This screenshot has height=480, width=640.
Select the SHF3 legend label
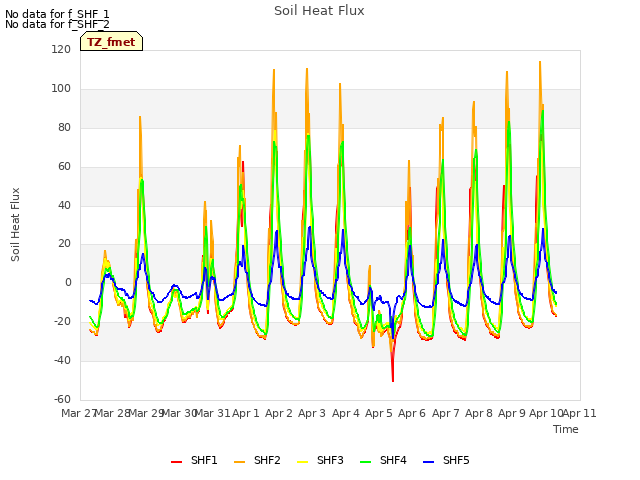[x=330, y=460]
